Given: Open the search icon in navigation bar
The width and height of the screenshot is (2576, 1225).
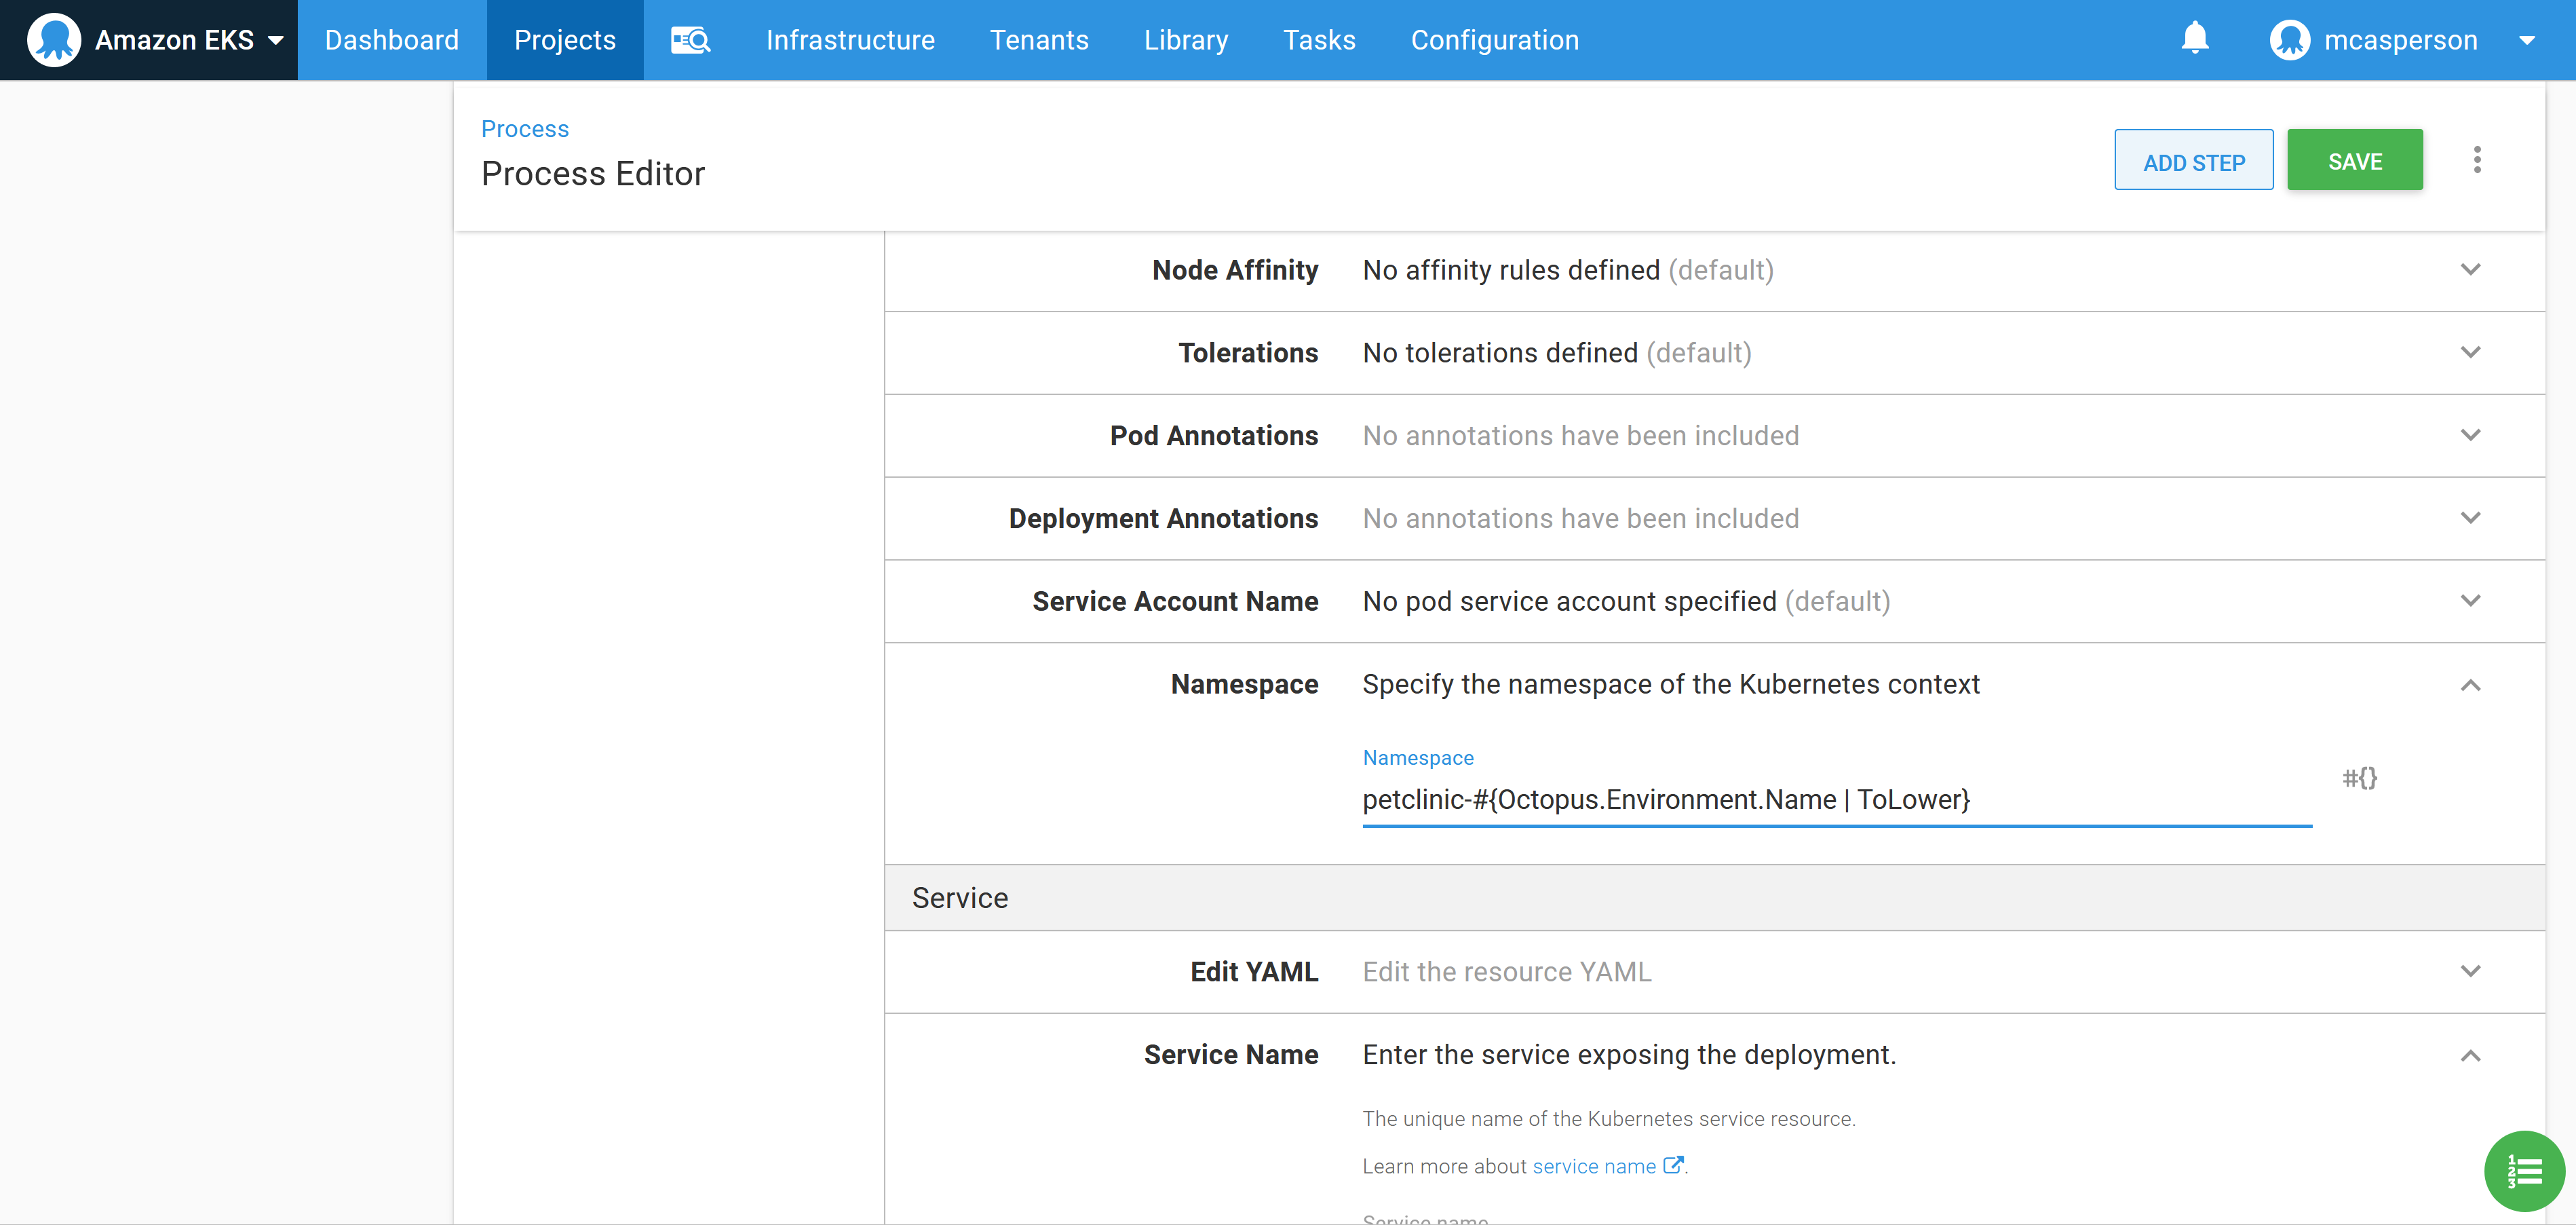Looking at the screenshot, I should click(x=690, y=40).
